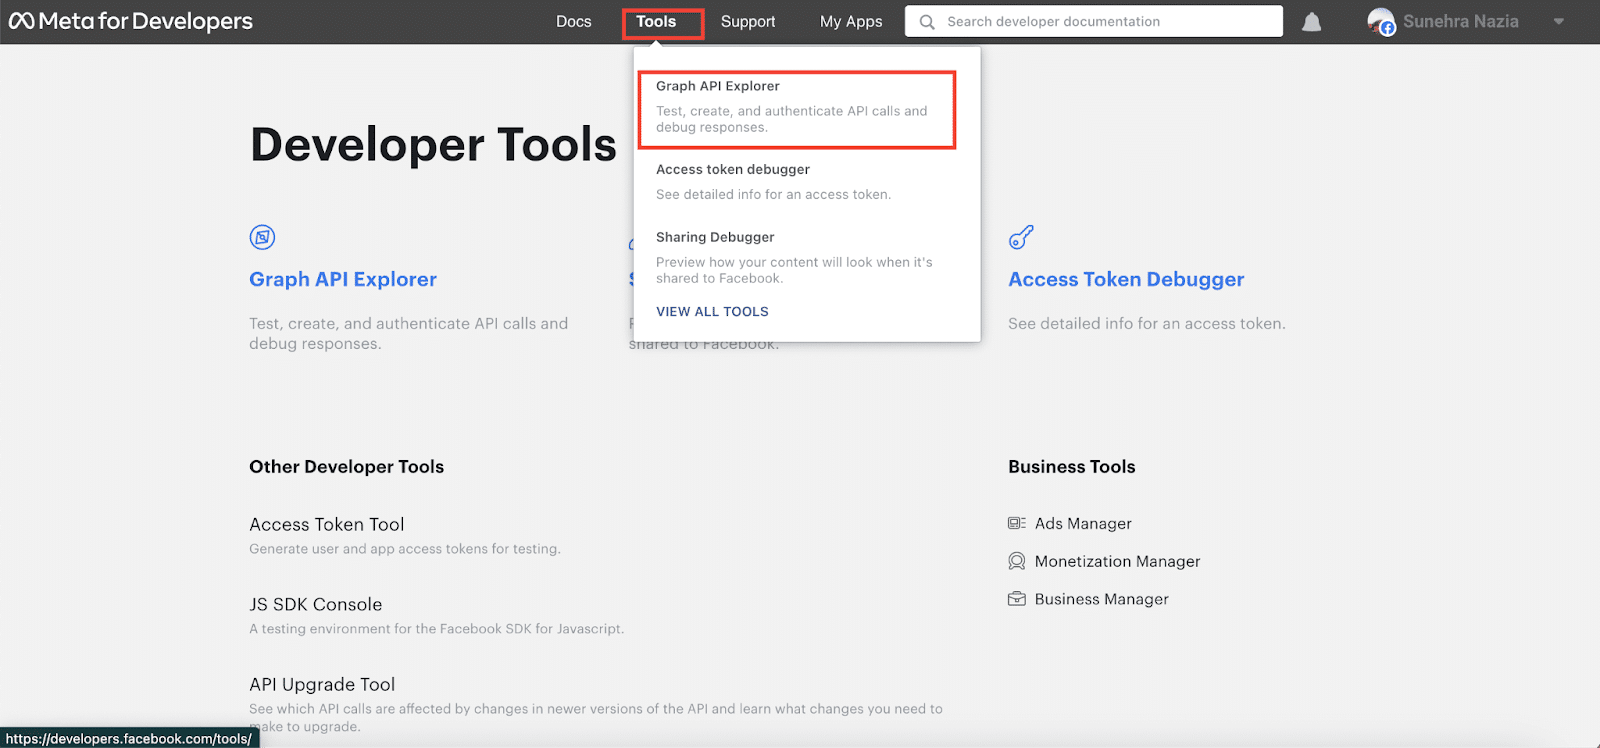Click the Business Manager briefcase icon
The width and height of the screenshot is (1600, 748).
(1017, 599)
